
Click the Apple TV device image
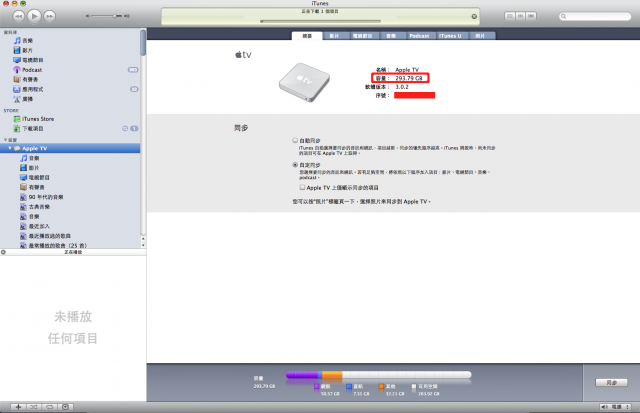click(x=304, y=82)
